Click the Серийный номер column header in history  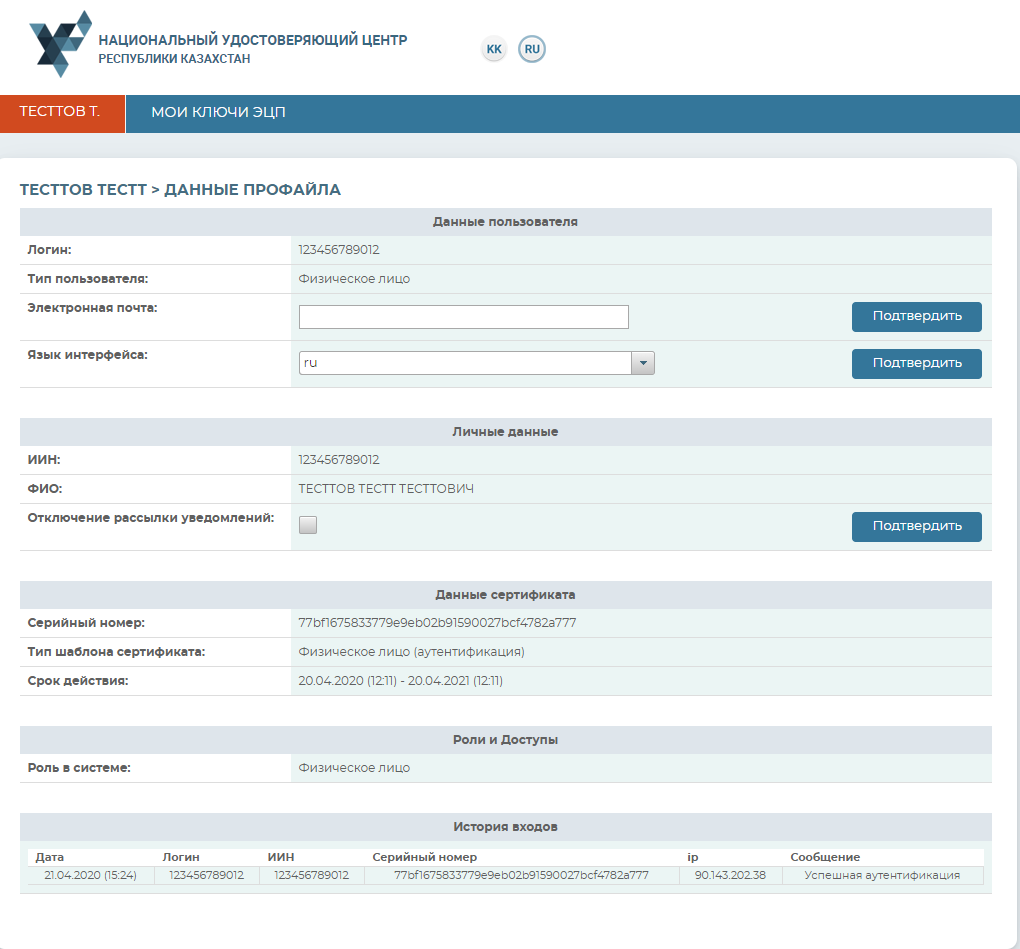pos(424,857)
